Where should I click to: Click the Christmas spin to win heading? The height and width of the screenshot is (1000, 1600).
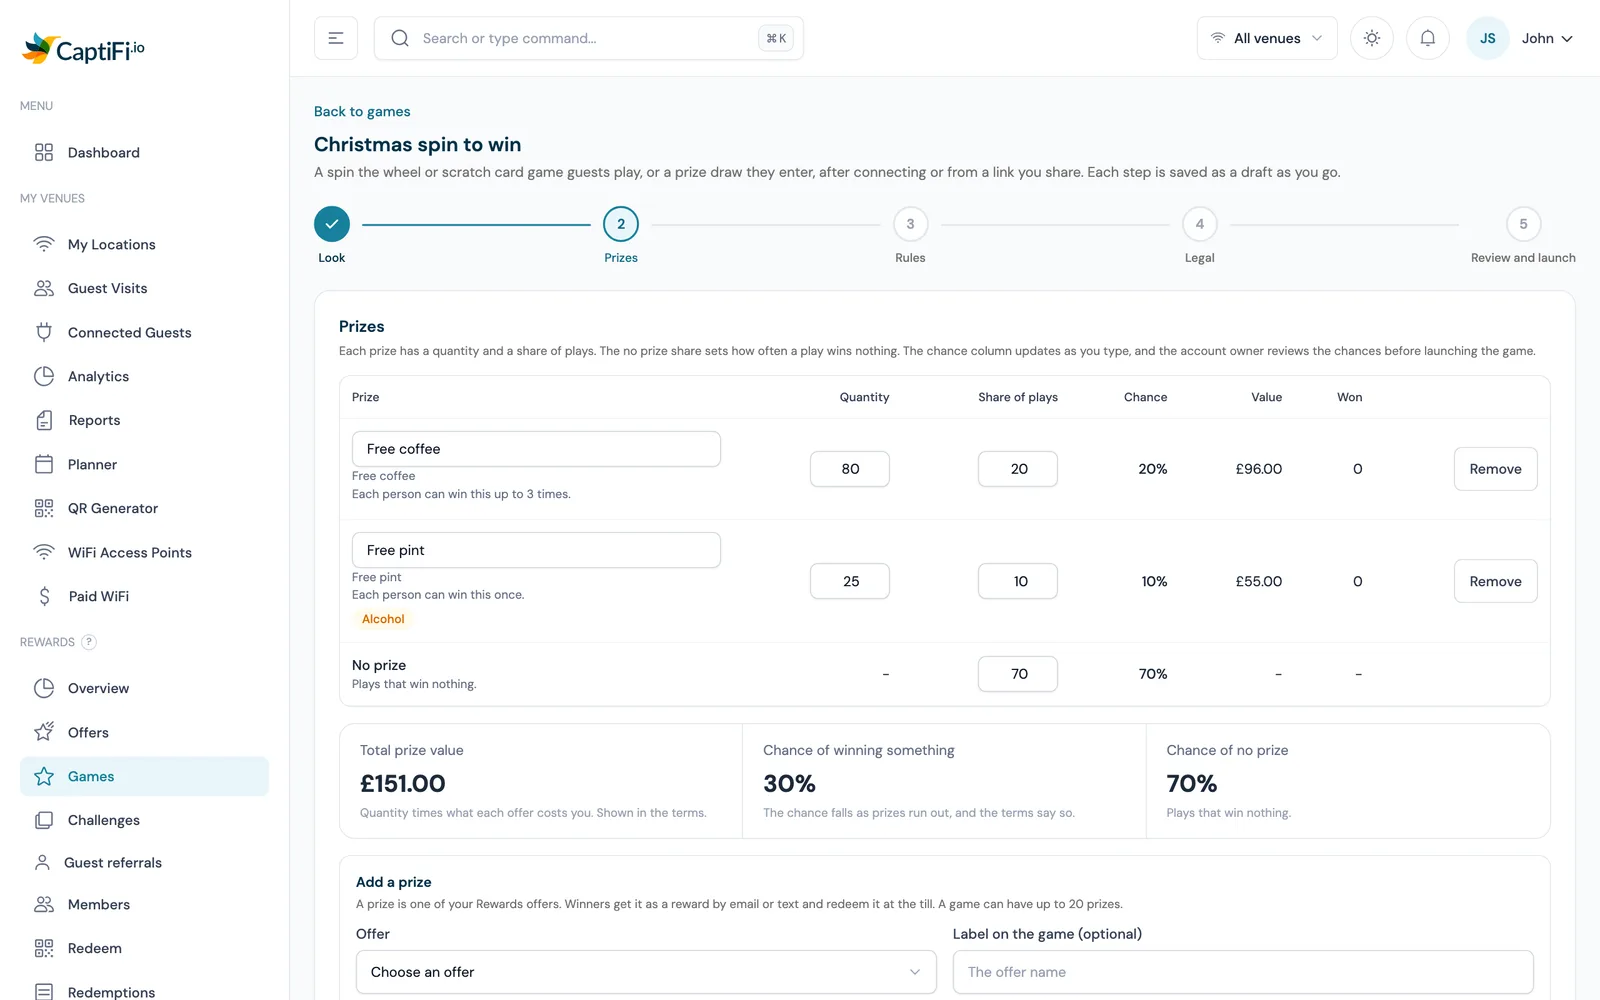pyautogui.click(x=417, y=144)
